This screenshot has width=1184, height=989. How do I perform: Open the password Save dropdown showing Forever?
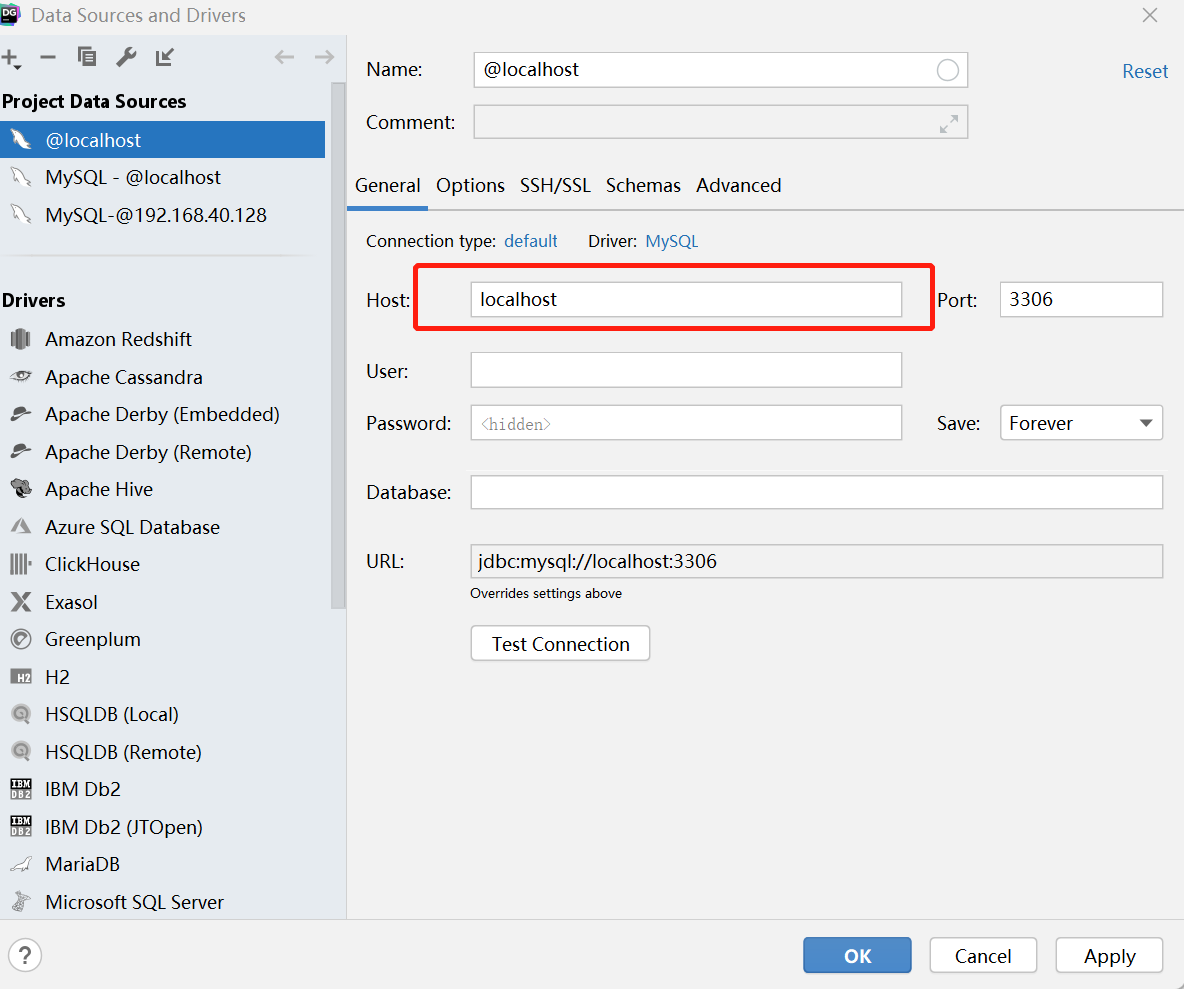coord(1081,422)
